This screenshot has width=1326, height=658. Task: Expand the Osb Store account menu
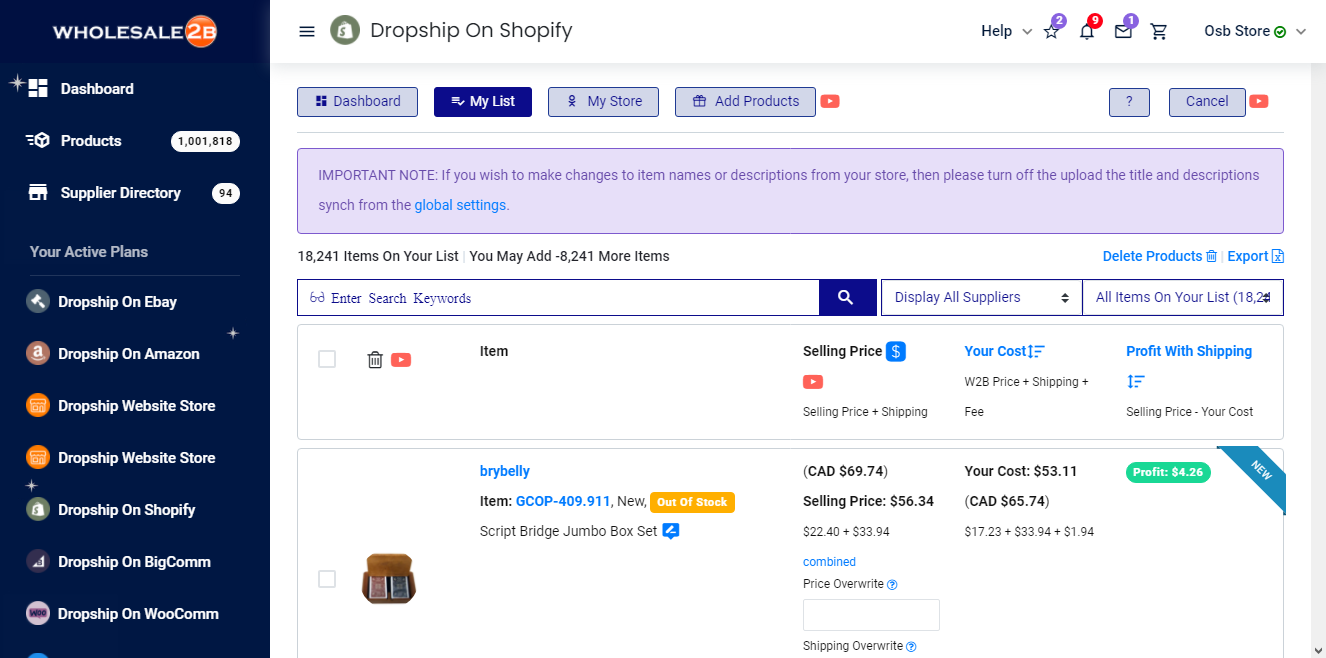point(1255,31)
